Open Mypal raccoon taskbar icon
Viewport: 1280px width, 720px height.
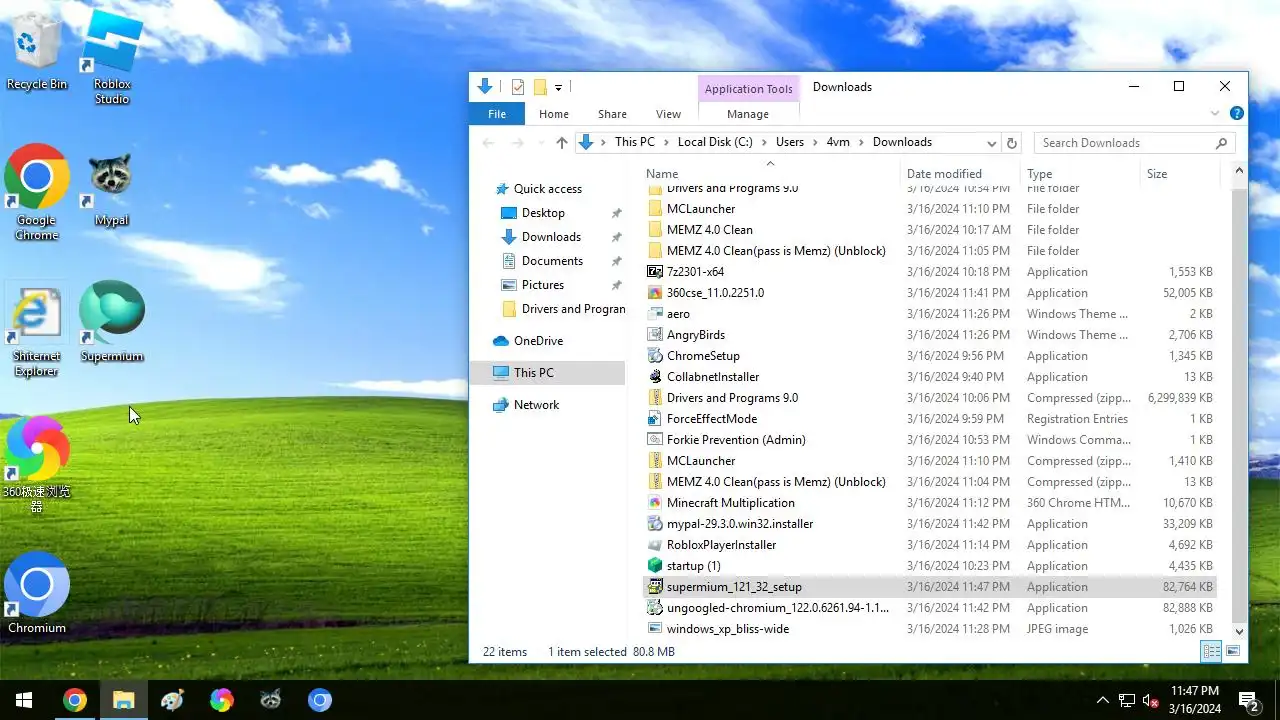[x=270, y=700]
